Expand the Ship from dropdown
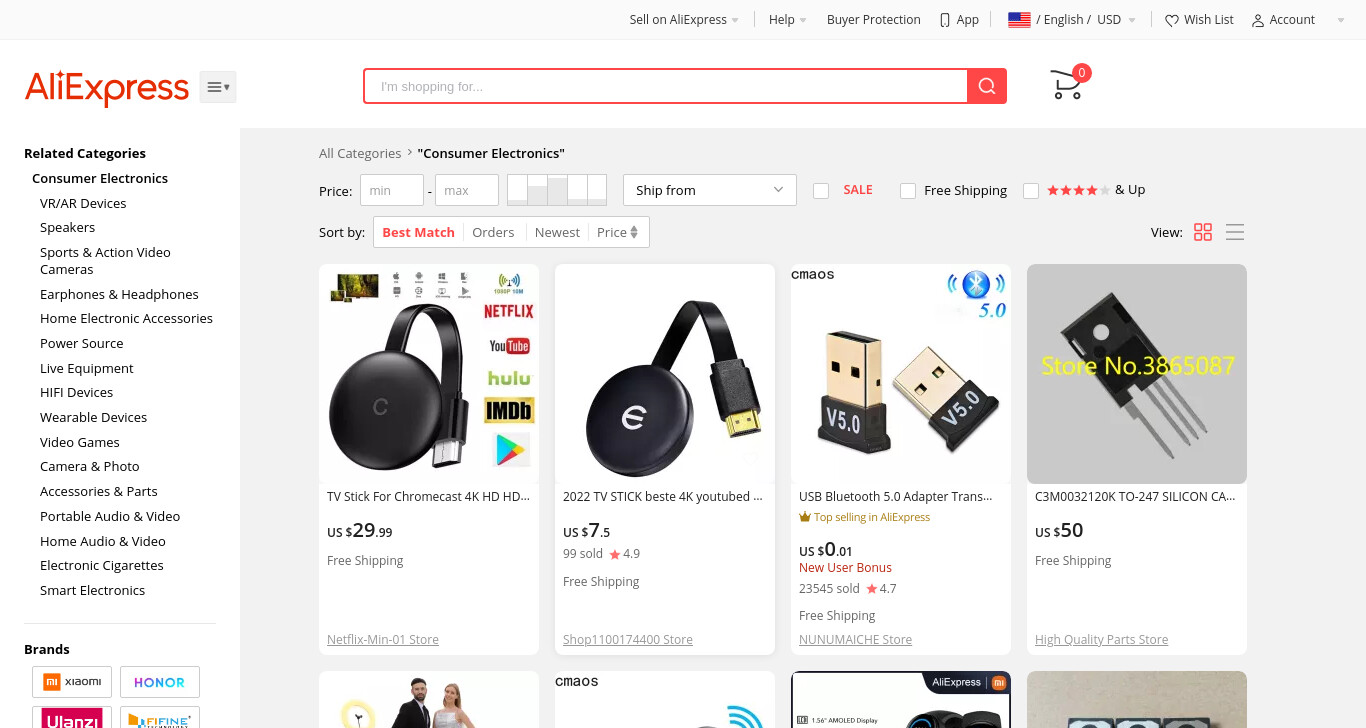Image resolution: width=1366 pixels, height=728 pixels. tap(709, 190)
